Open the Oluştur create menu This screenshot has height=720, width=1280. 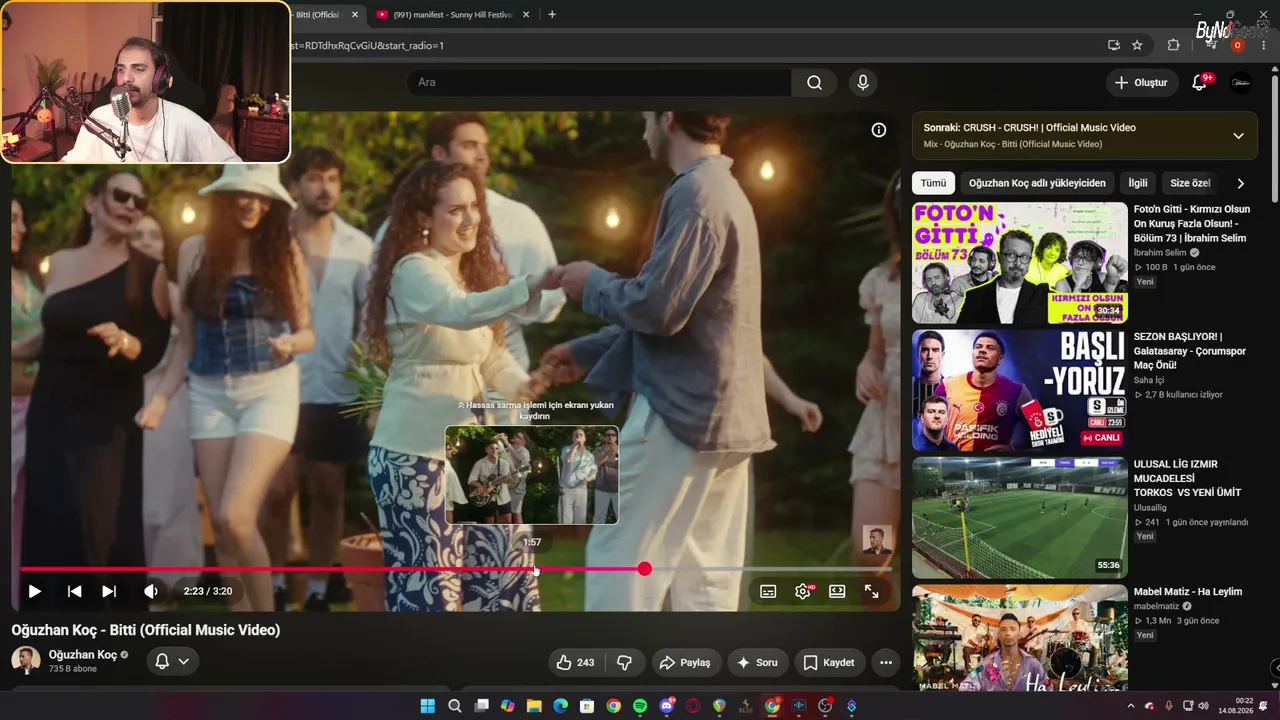tap(1141, 83)
